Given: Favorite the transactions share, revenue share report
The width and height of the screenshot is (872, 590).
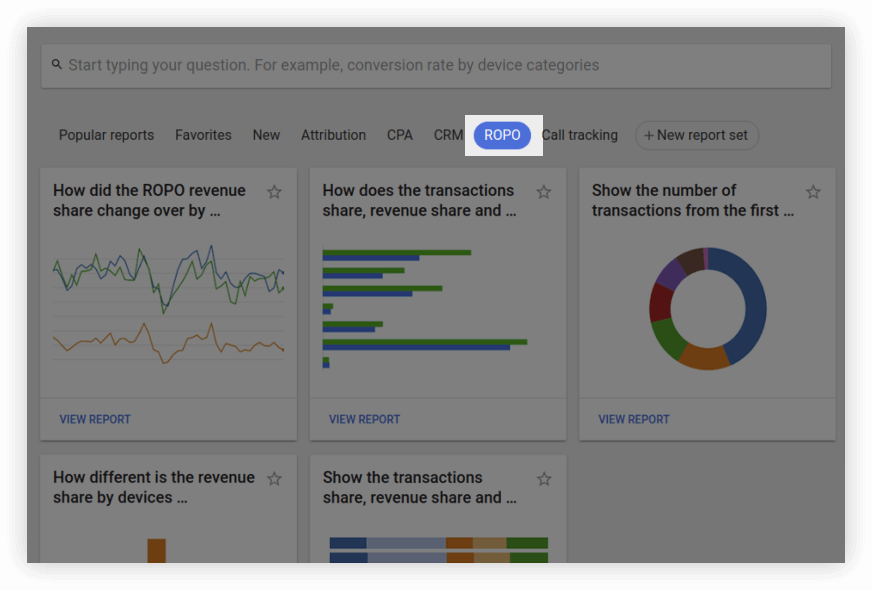Looking at the screenshot, I should [544, 192].
